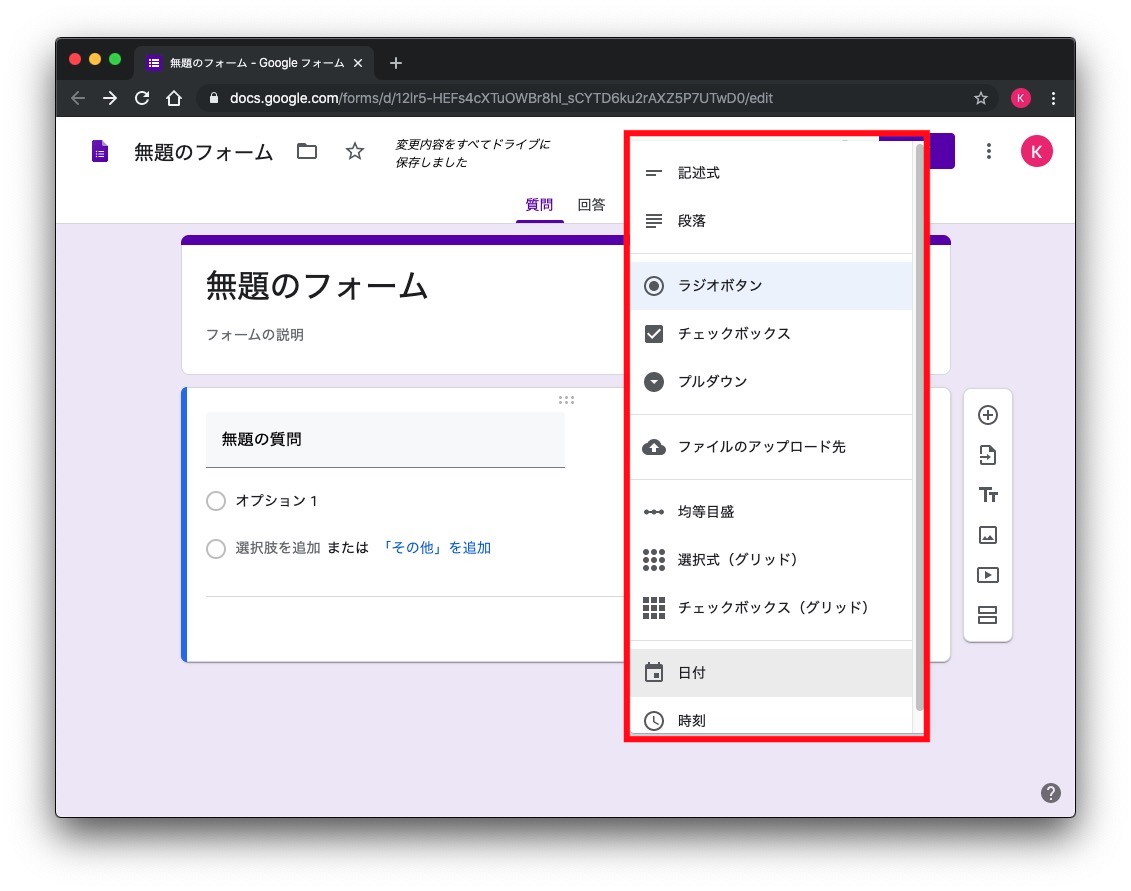Select the オプション 1 radio button
The width and height of the screenshot is (1131, 891).
(x=216, y=501)
